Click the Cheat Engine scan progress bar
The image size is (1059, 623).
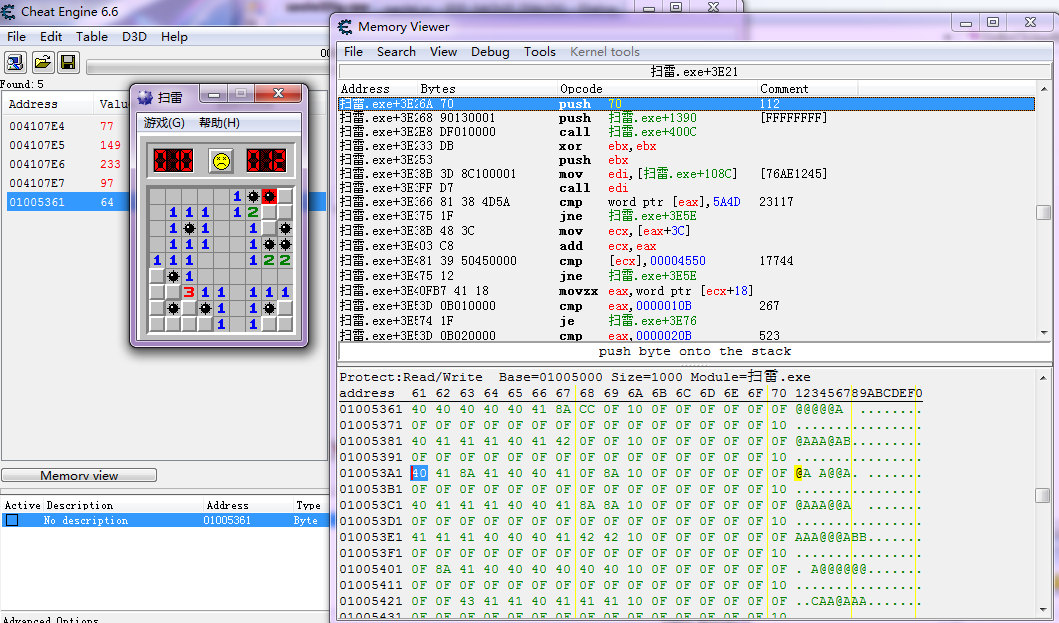(x=207, y=67)
